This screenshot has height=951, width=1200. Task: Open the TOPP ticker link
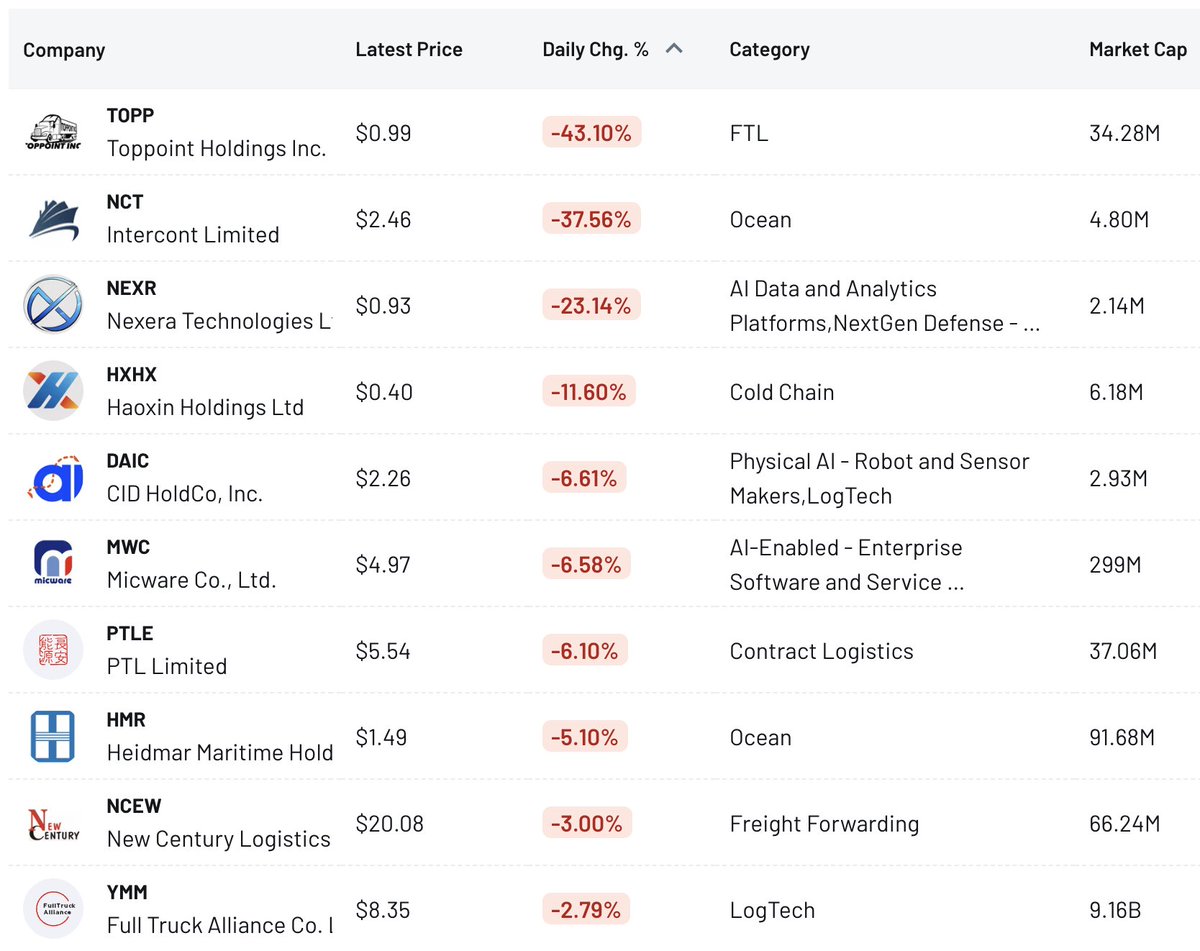(130, 115)
